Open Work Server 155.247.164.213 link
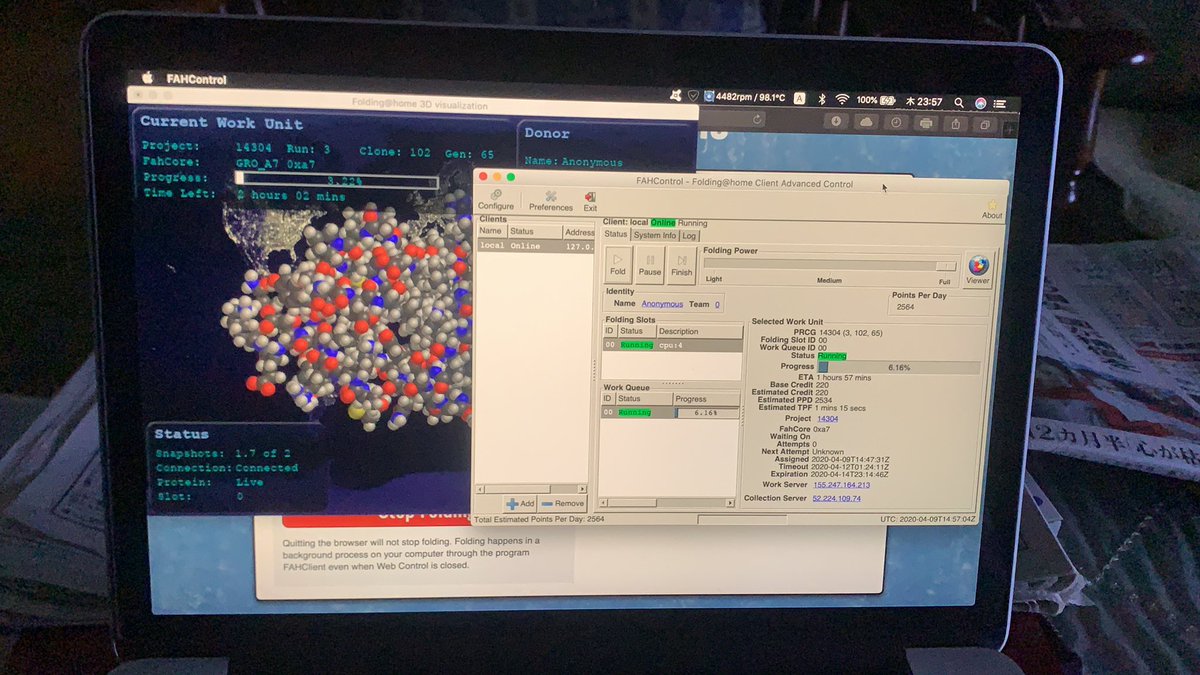 click(841, 485)
